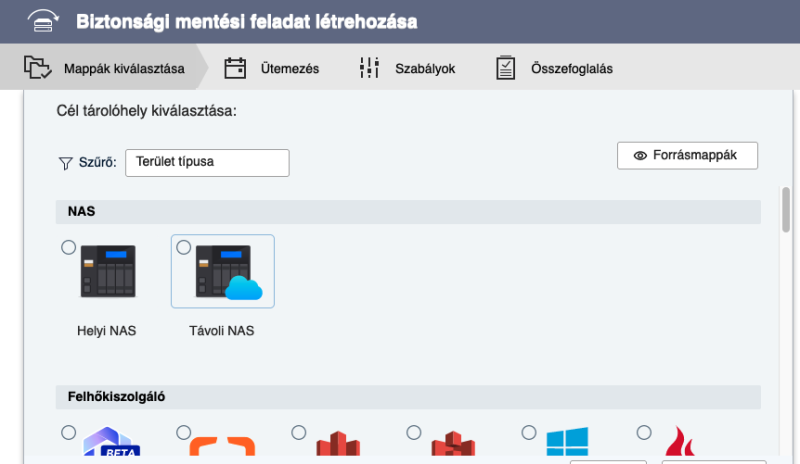Select the BETA cloud service radio button
This screenshot has width=800, height=464.
[x=68, y=433]
